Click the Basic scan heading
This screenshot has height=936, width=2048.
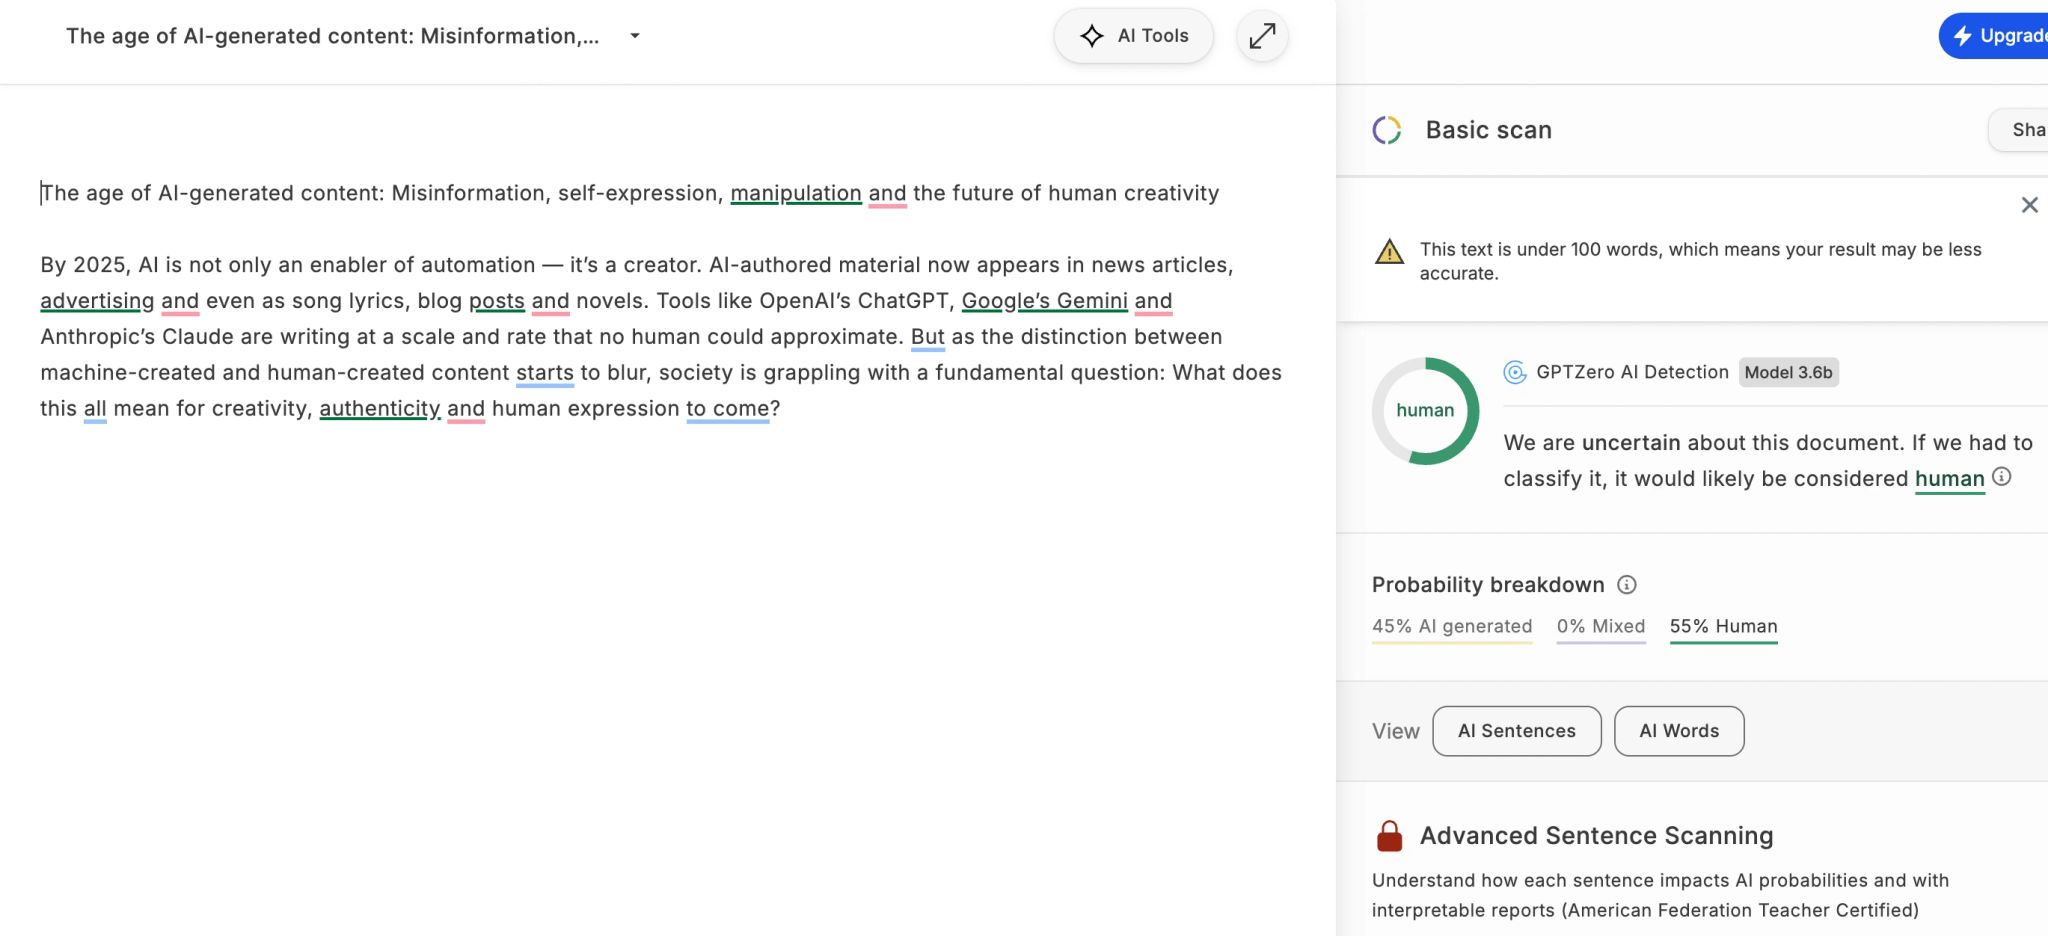tap(1488, 130)
